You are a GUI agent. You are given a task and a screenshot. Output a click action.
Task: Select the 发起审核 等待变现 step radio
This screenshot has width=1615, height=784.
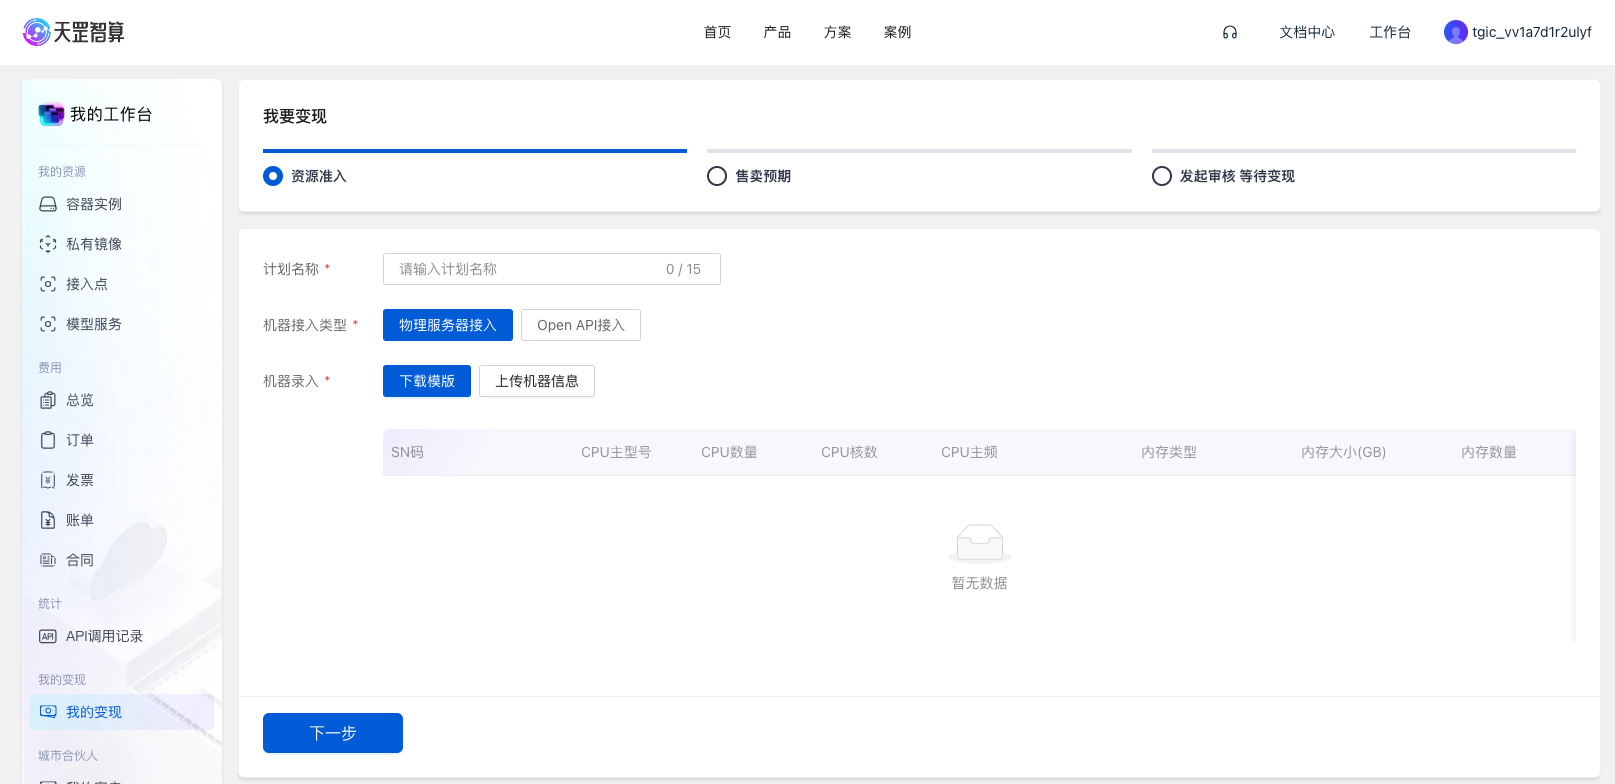click(x=1162, y=176)
